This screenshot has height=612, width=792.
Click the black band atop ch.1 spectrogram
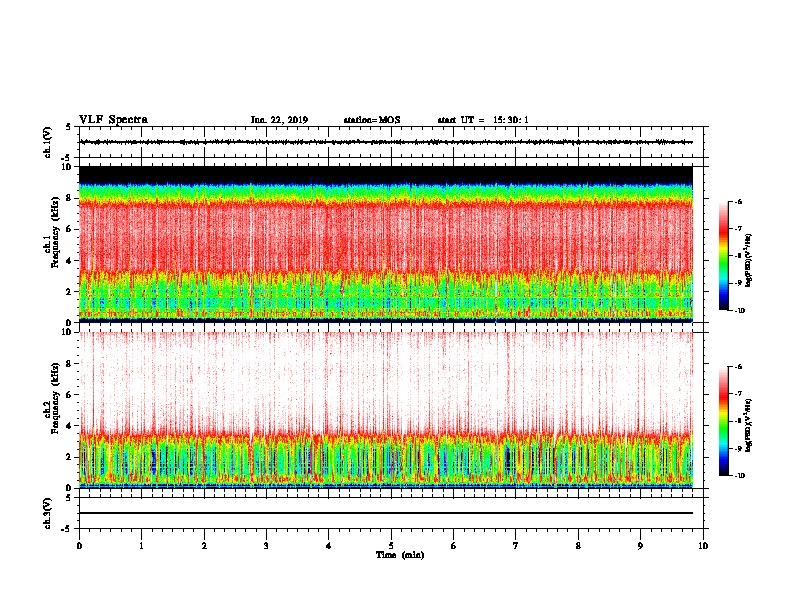pyautogui.click(x=386, y=174)
